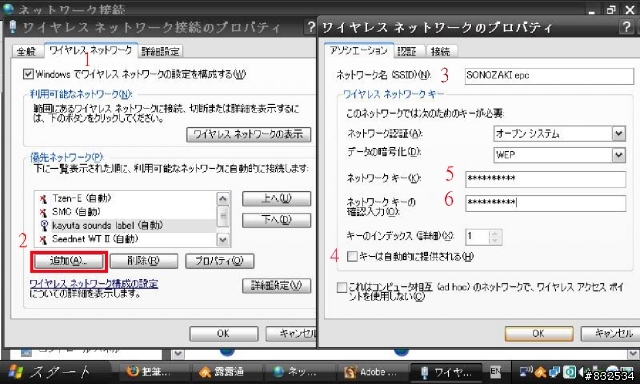Select the アソシエーション tab
The image size is (640, 384).
359,50
